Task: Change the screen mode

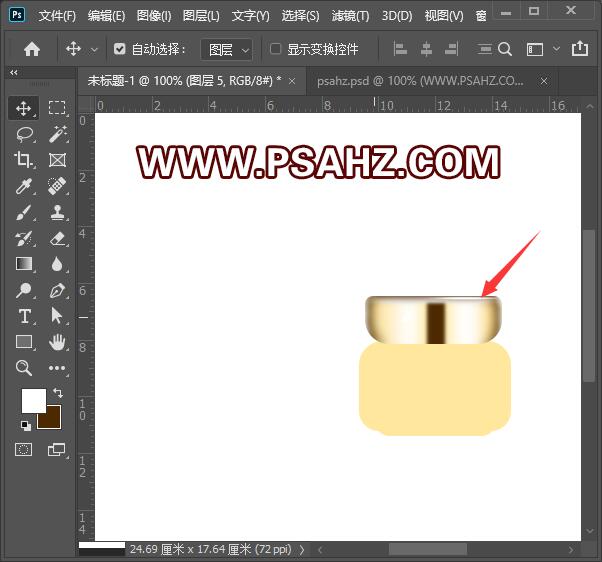Action: [x=56, y=449]
